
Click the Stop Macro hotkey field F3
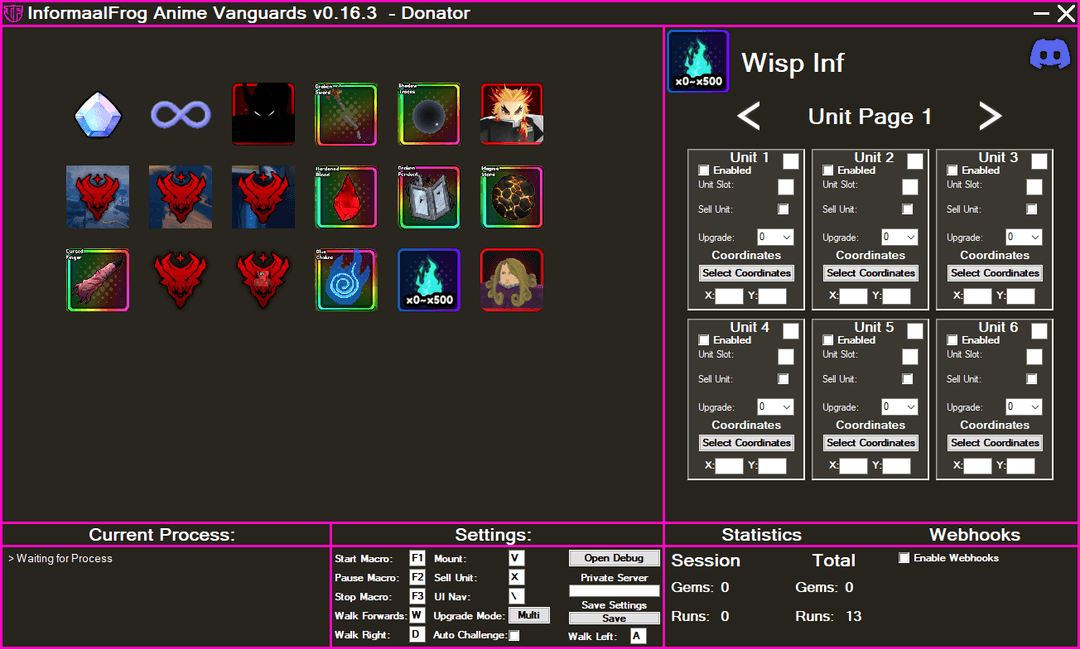coord(417,596)
